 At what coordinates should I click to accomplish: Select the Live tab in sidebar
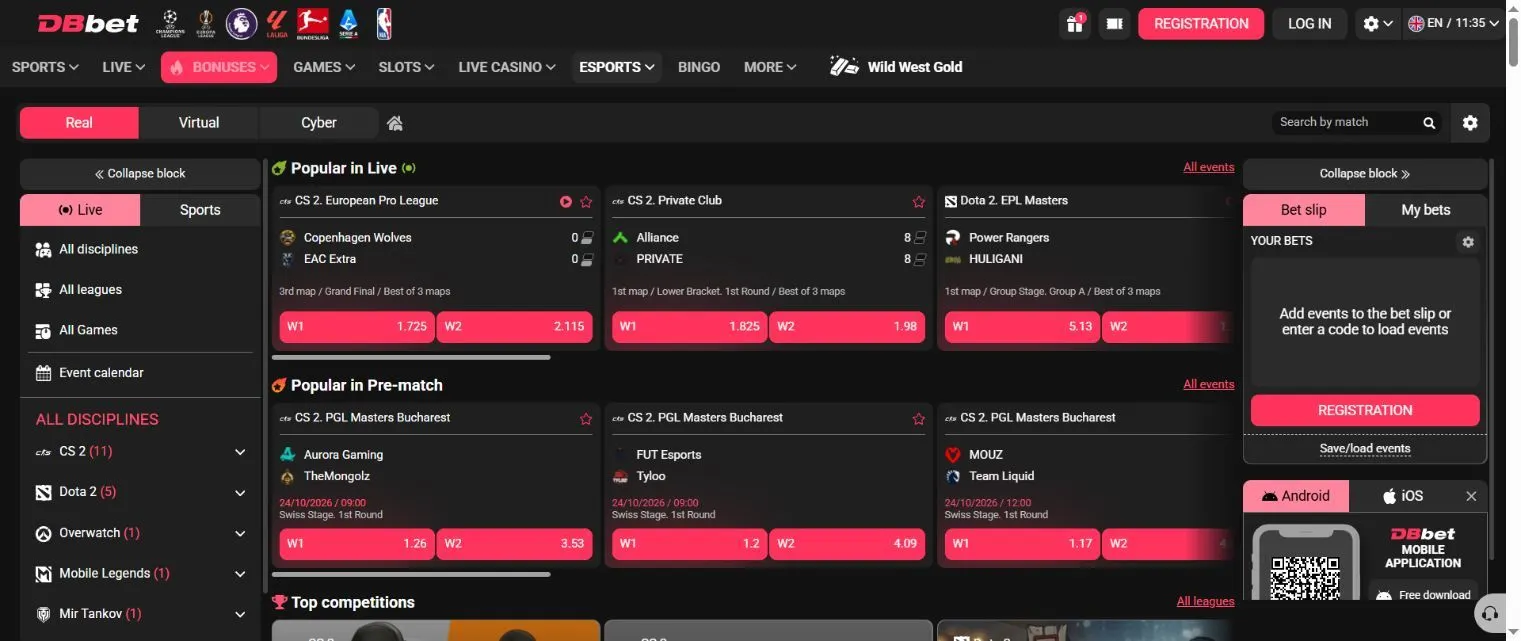coord(80,210)
